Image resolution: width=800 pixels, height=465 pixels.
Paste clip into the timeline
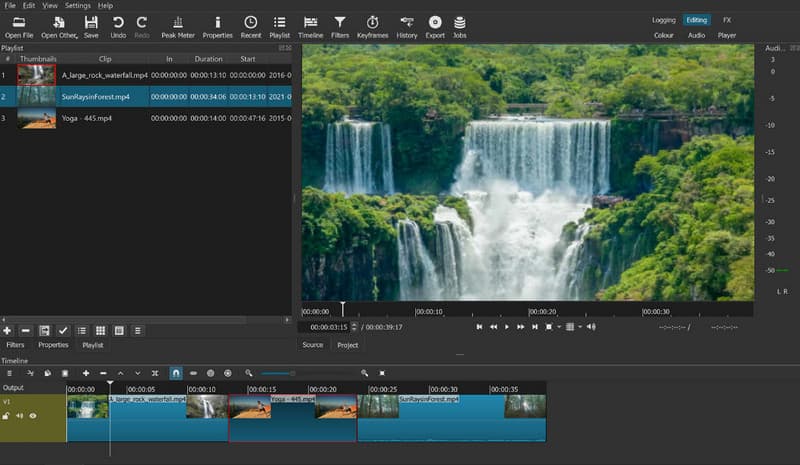[65, 373]
